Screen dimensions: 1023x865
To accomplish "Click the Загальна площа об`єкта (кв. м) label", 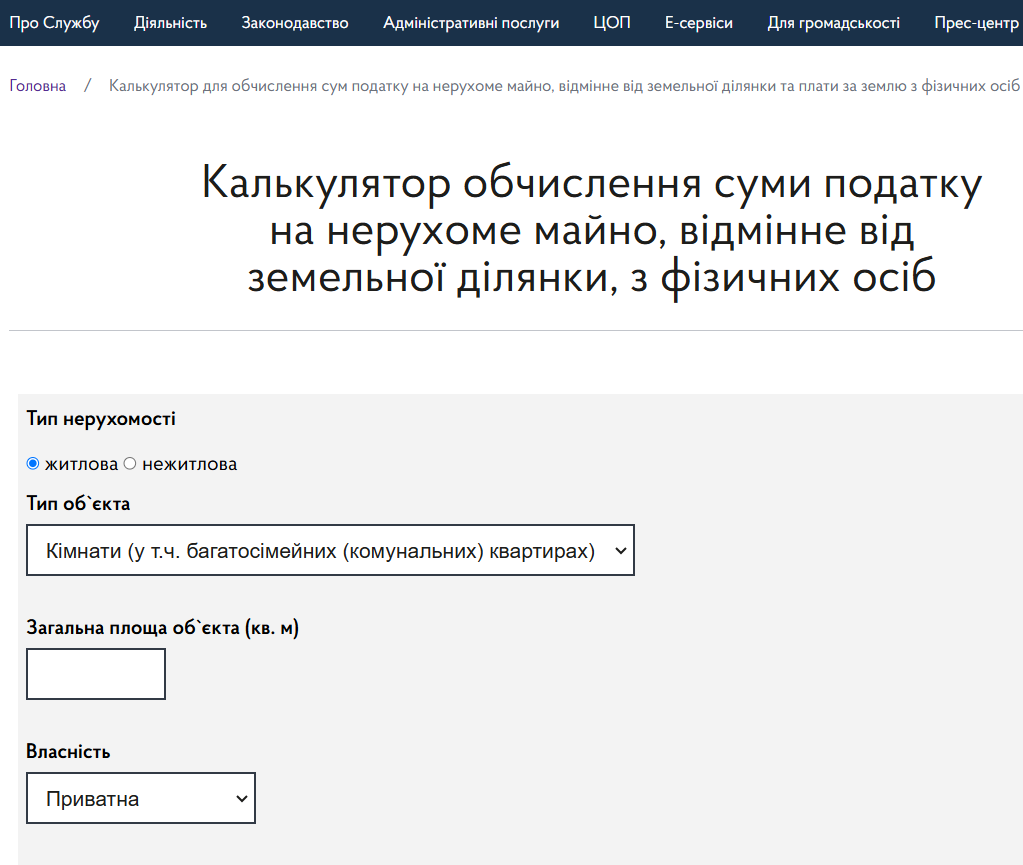I will coord(162,627).
